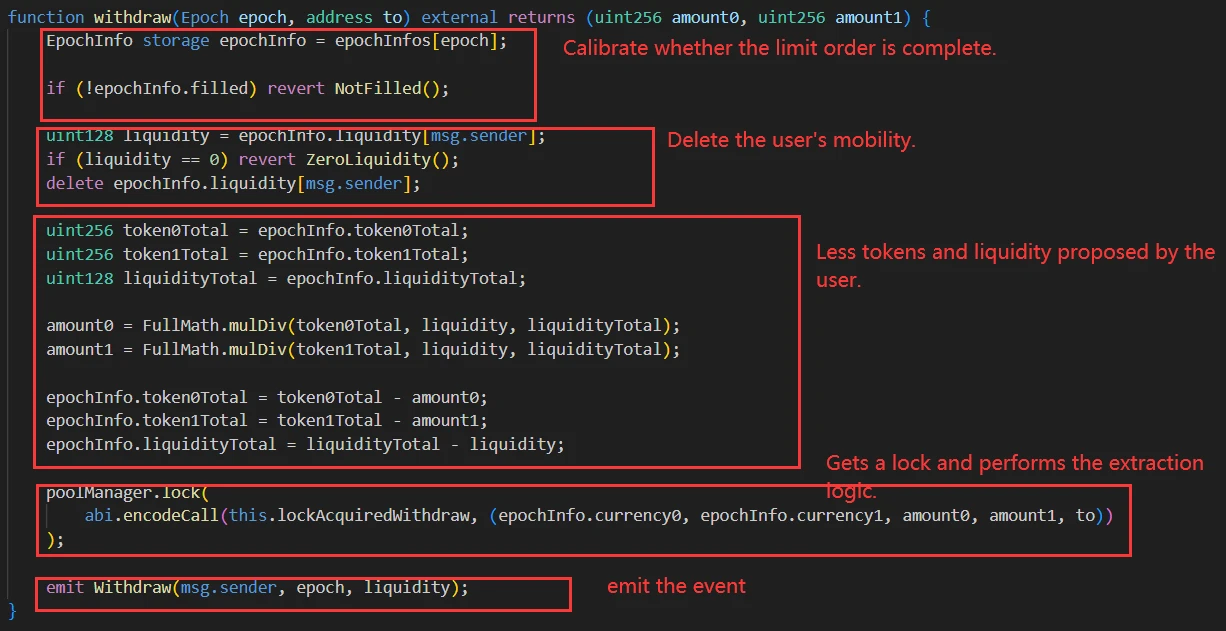Click the poolManager.lock( call

pos(127,493)
